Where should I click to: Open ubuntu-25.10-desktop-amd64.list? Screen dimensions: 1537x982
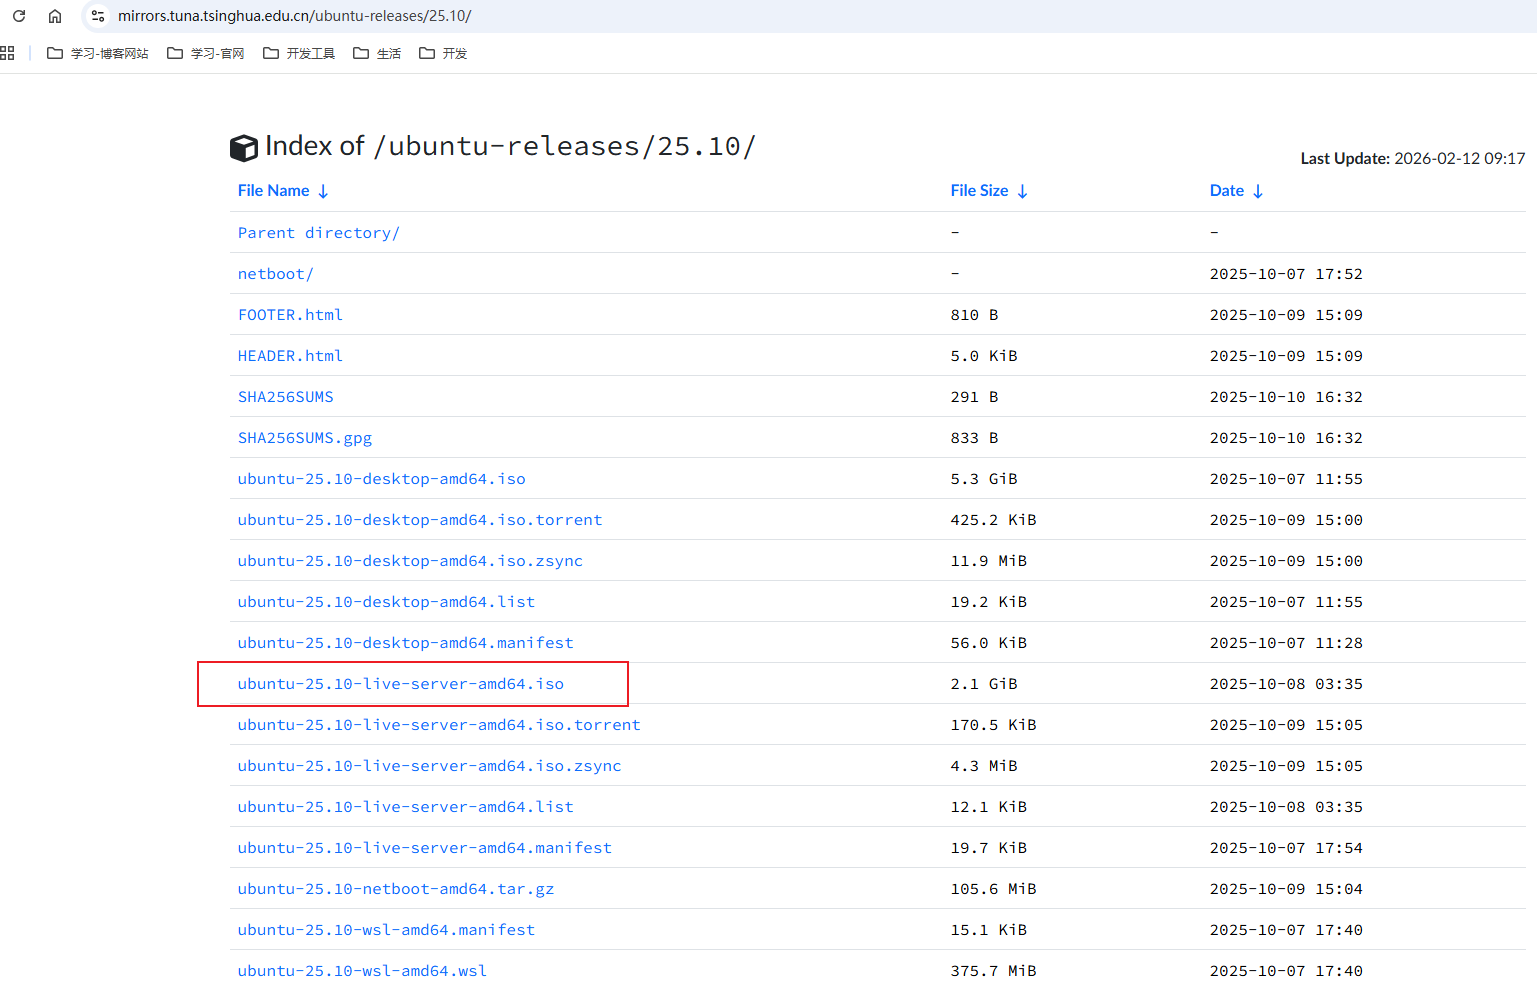386,602
